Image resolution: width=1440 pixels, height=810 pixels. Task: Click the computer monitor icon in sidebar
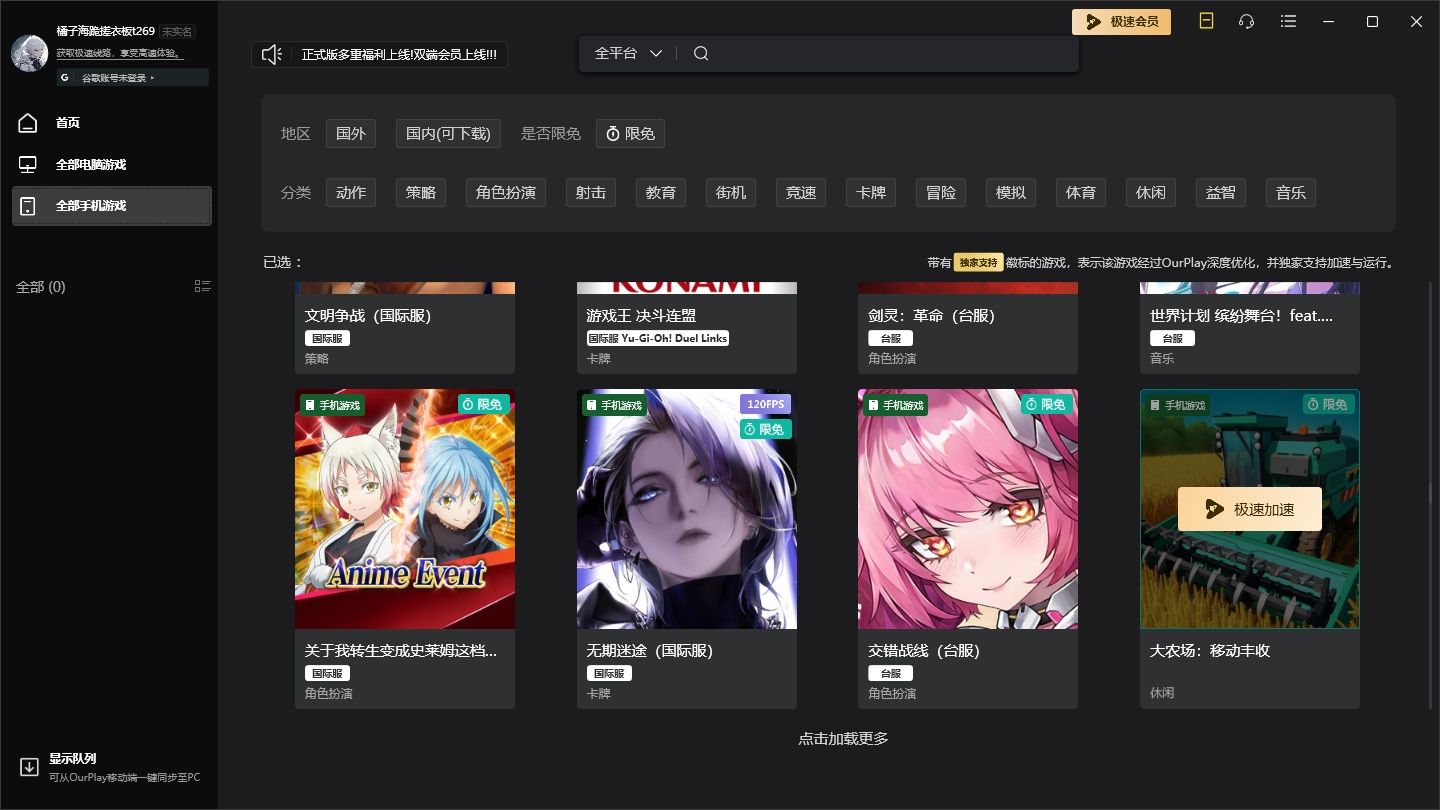pos(28,164)
